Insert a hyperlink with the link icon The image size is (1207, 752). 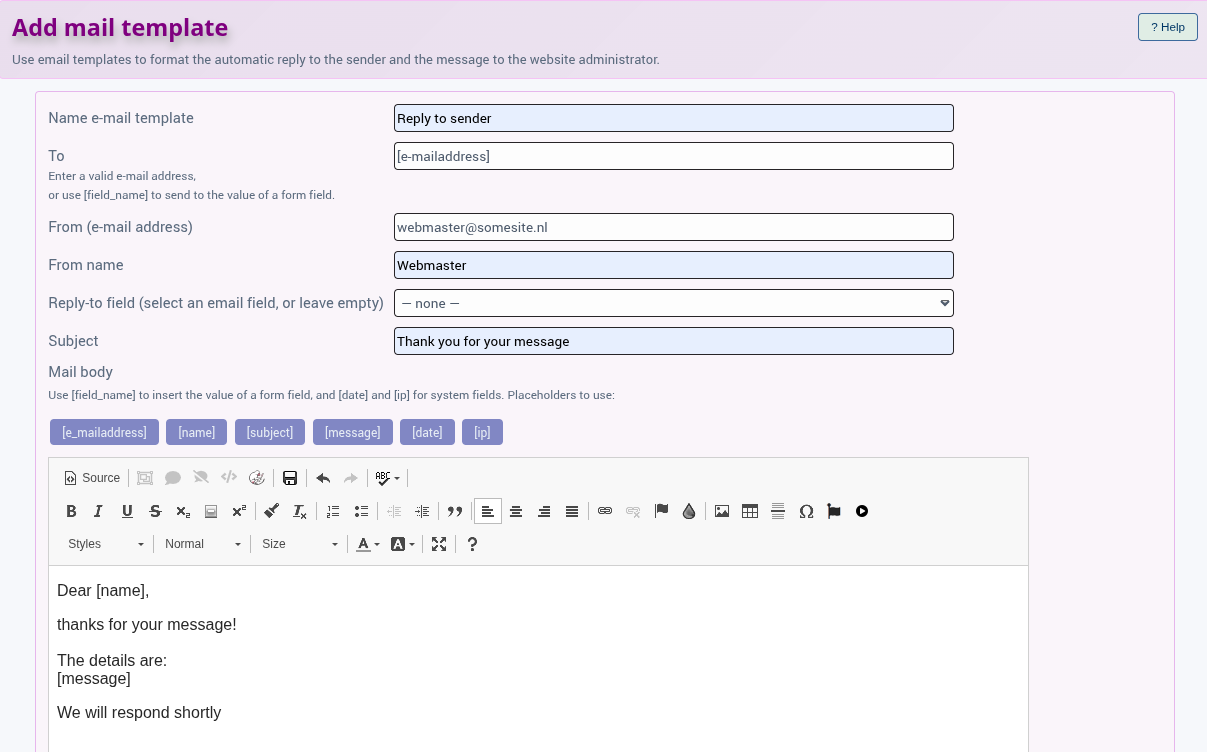click(x=605, y=511)
